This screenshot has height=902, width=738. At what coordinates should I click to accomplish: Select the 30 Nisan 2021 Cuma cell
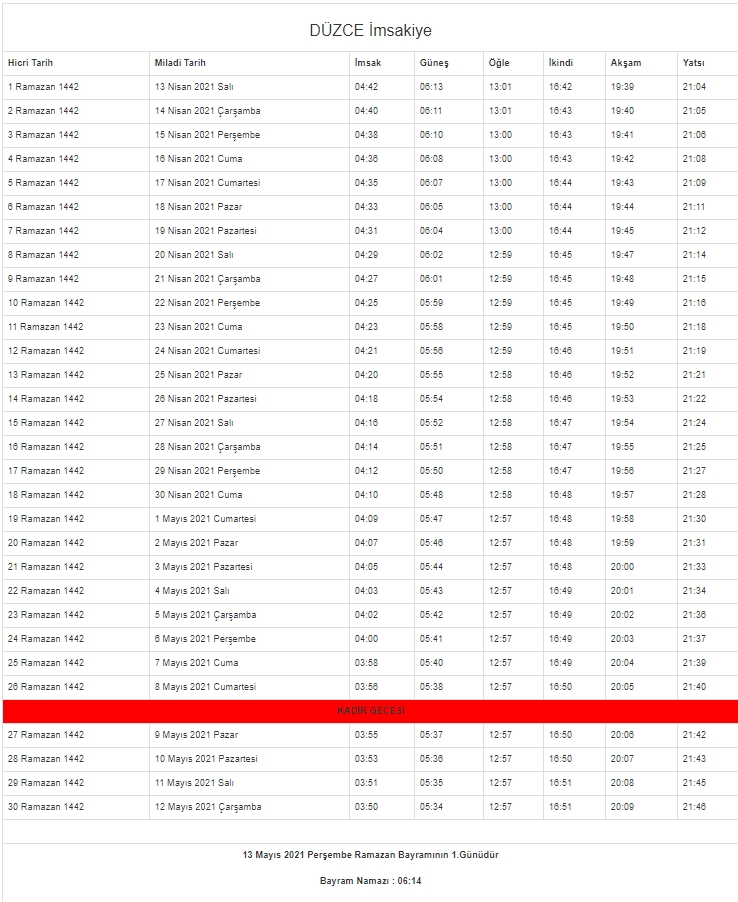[x=198, y=495]
